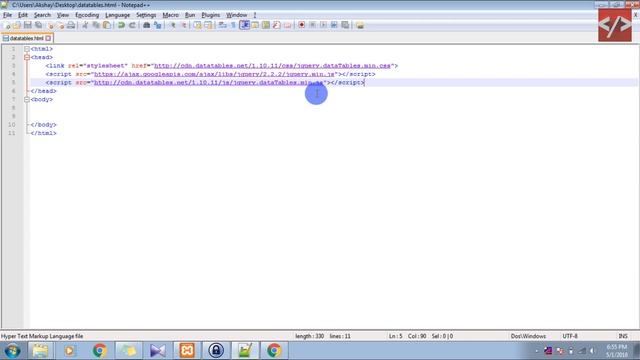Collapse the head fold marker on line 2
This screenshot has width=640, height=360.
pos(27,58)
